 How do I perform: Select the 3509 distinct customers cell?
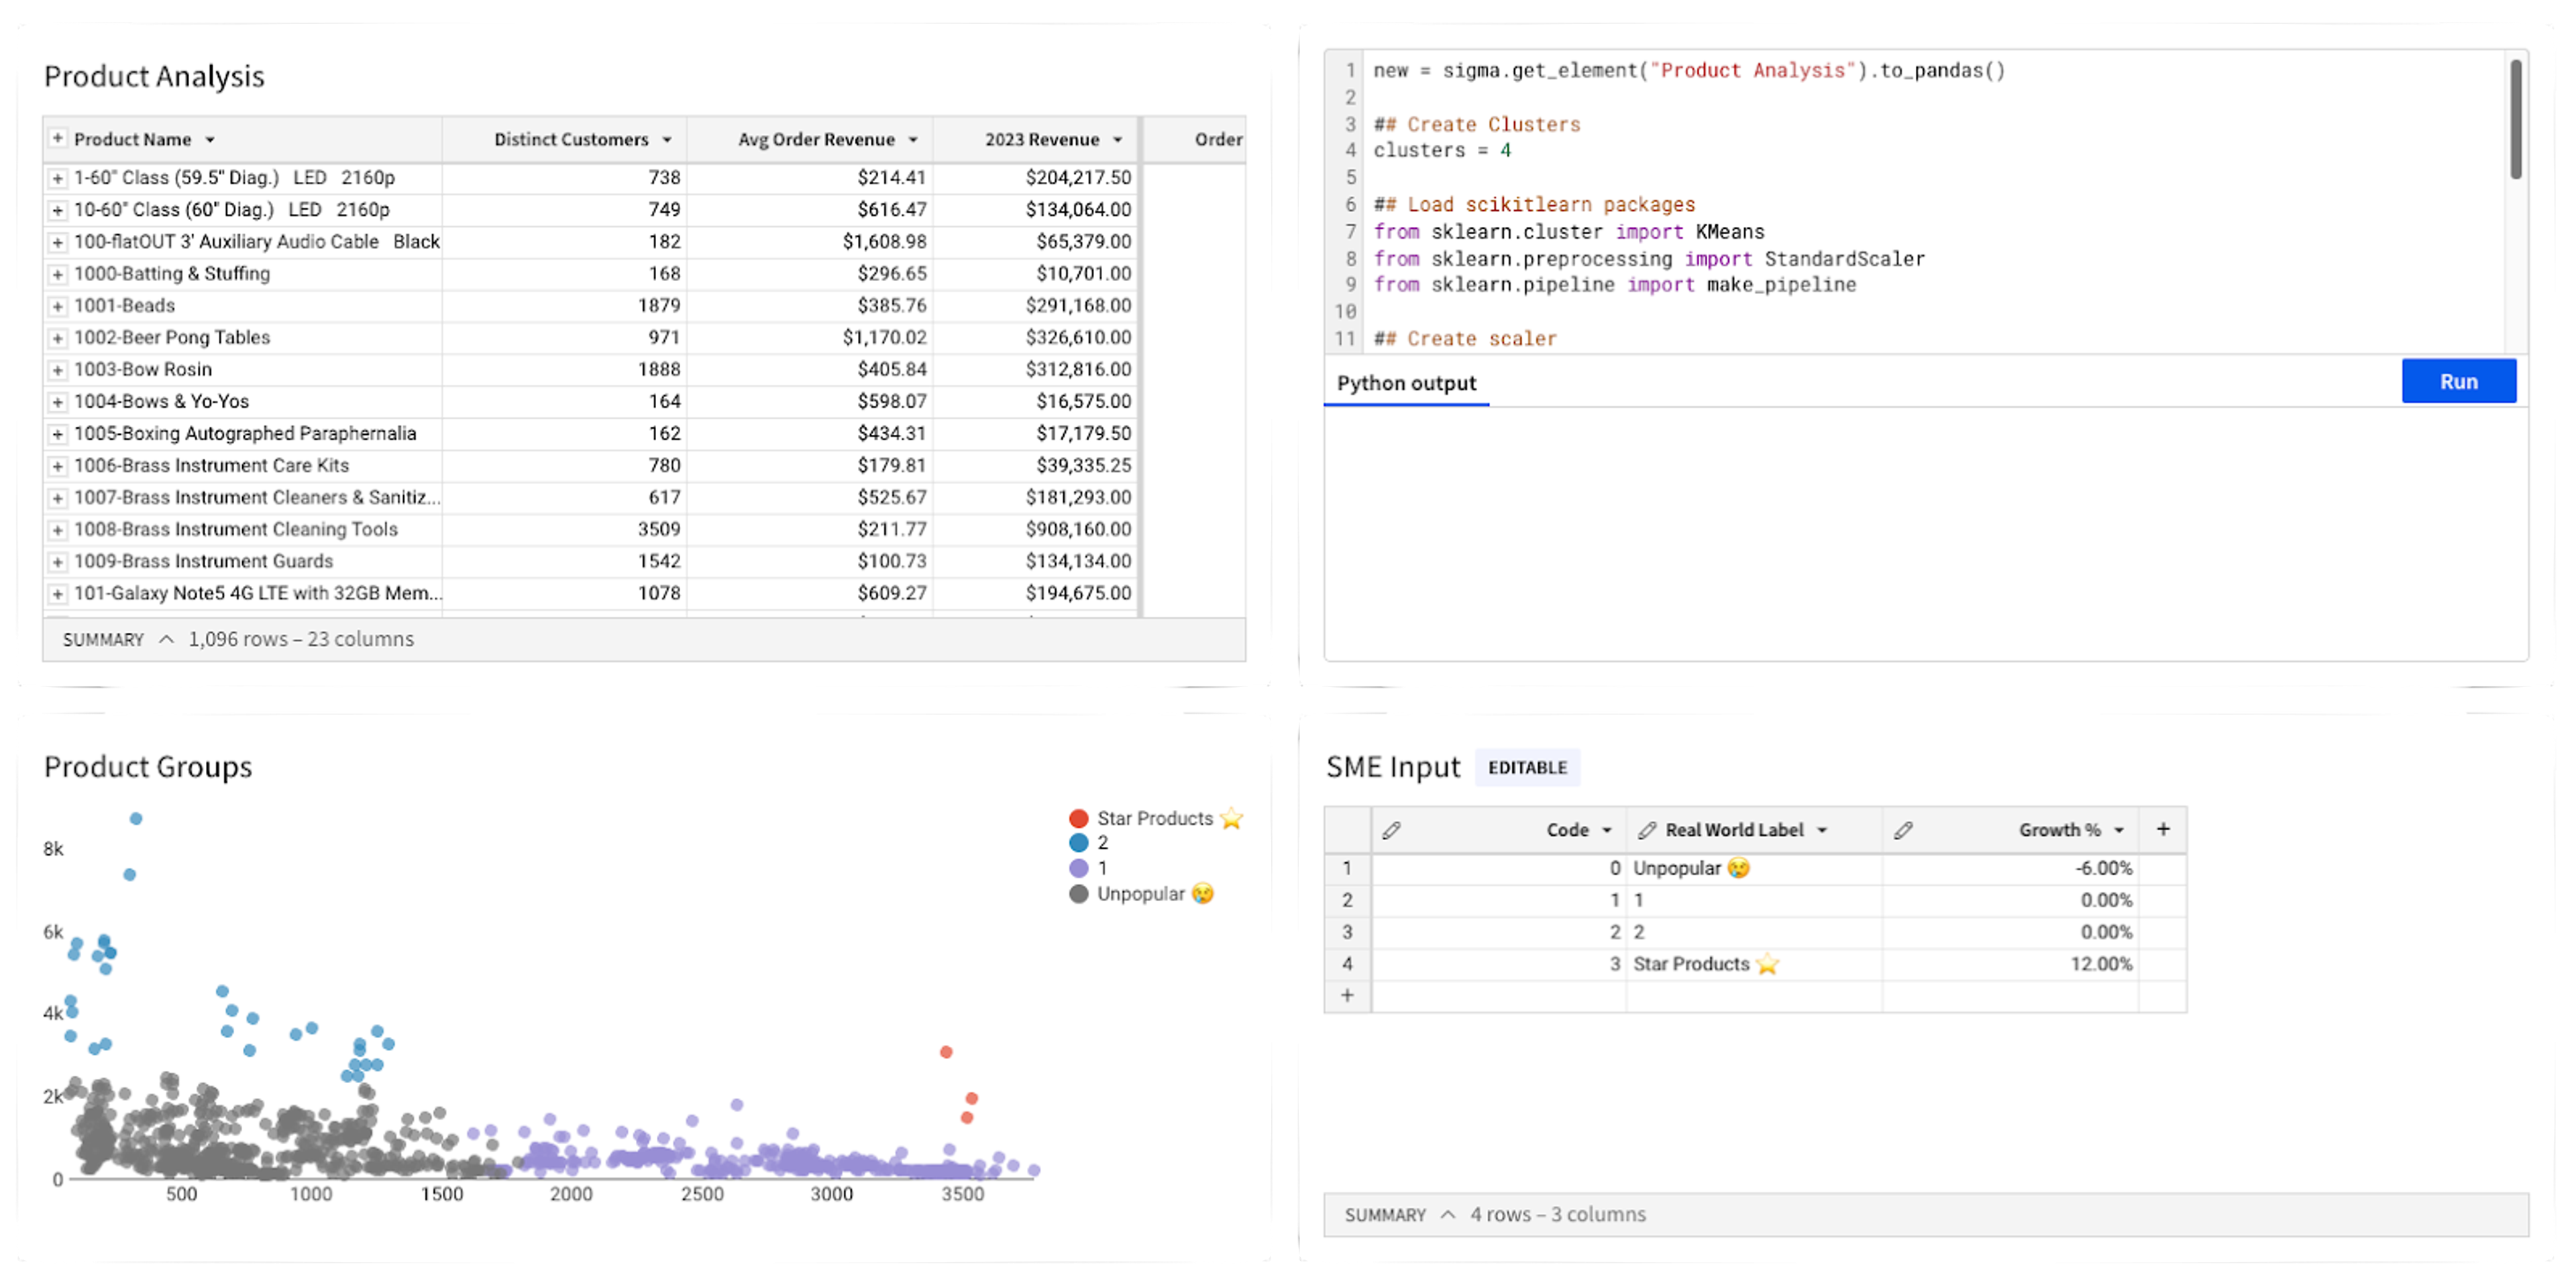click(x=565, y=530)
